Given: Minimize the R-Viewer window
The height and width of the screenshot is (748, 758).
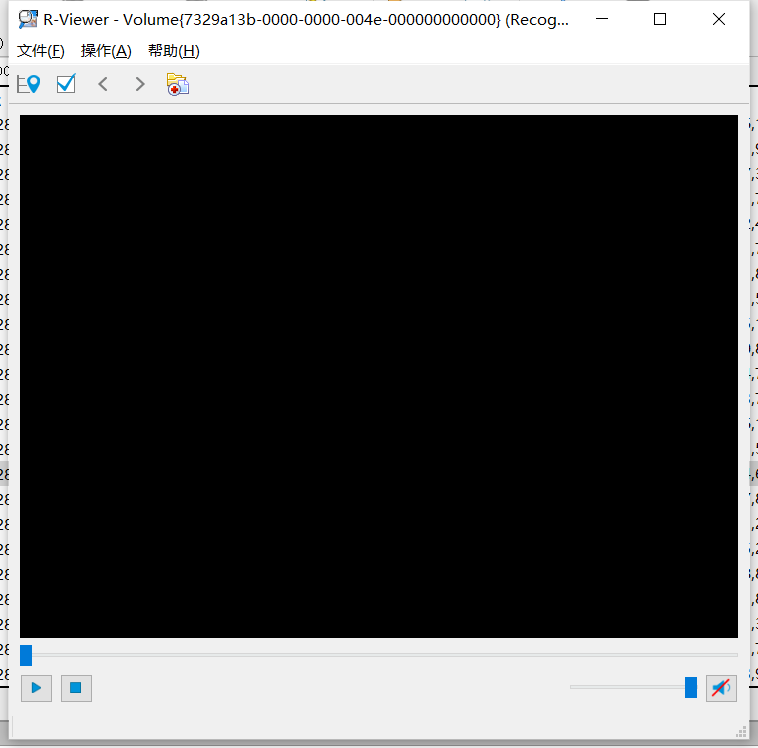Looking at the screenshot, I should click(602, 19).
